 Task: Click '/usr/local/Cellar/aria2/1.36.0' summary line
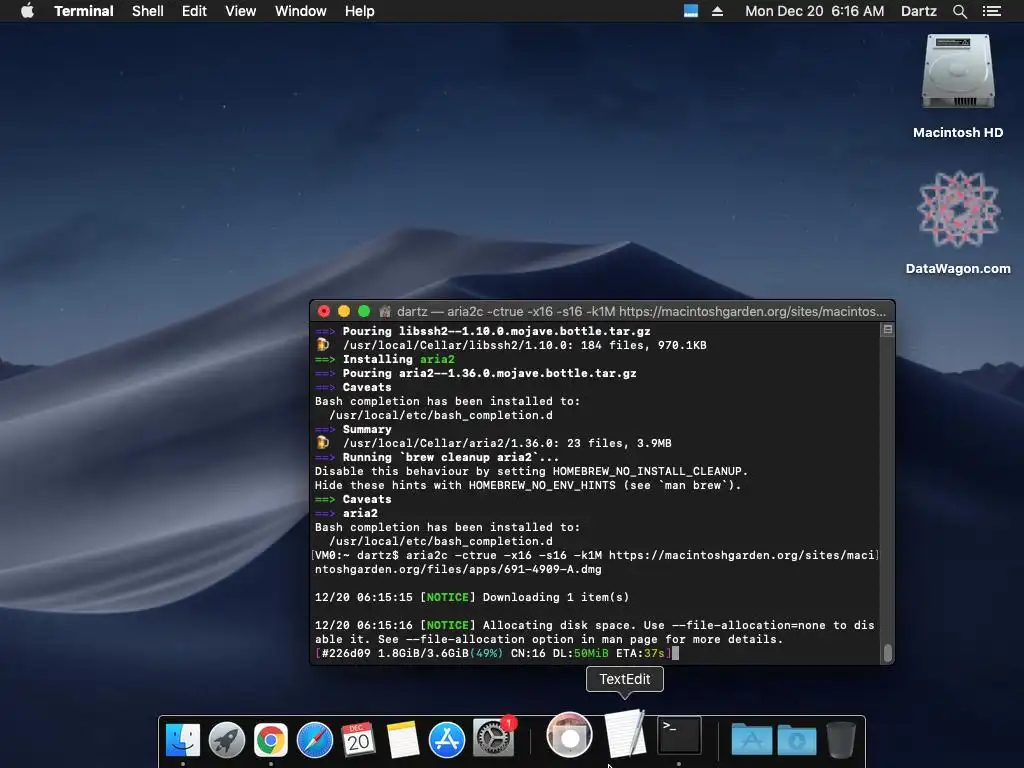pos(494,443)
